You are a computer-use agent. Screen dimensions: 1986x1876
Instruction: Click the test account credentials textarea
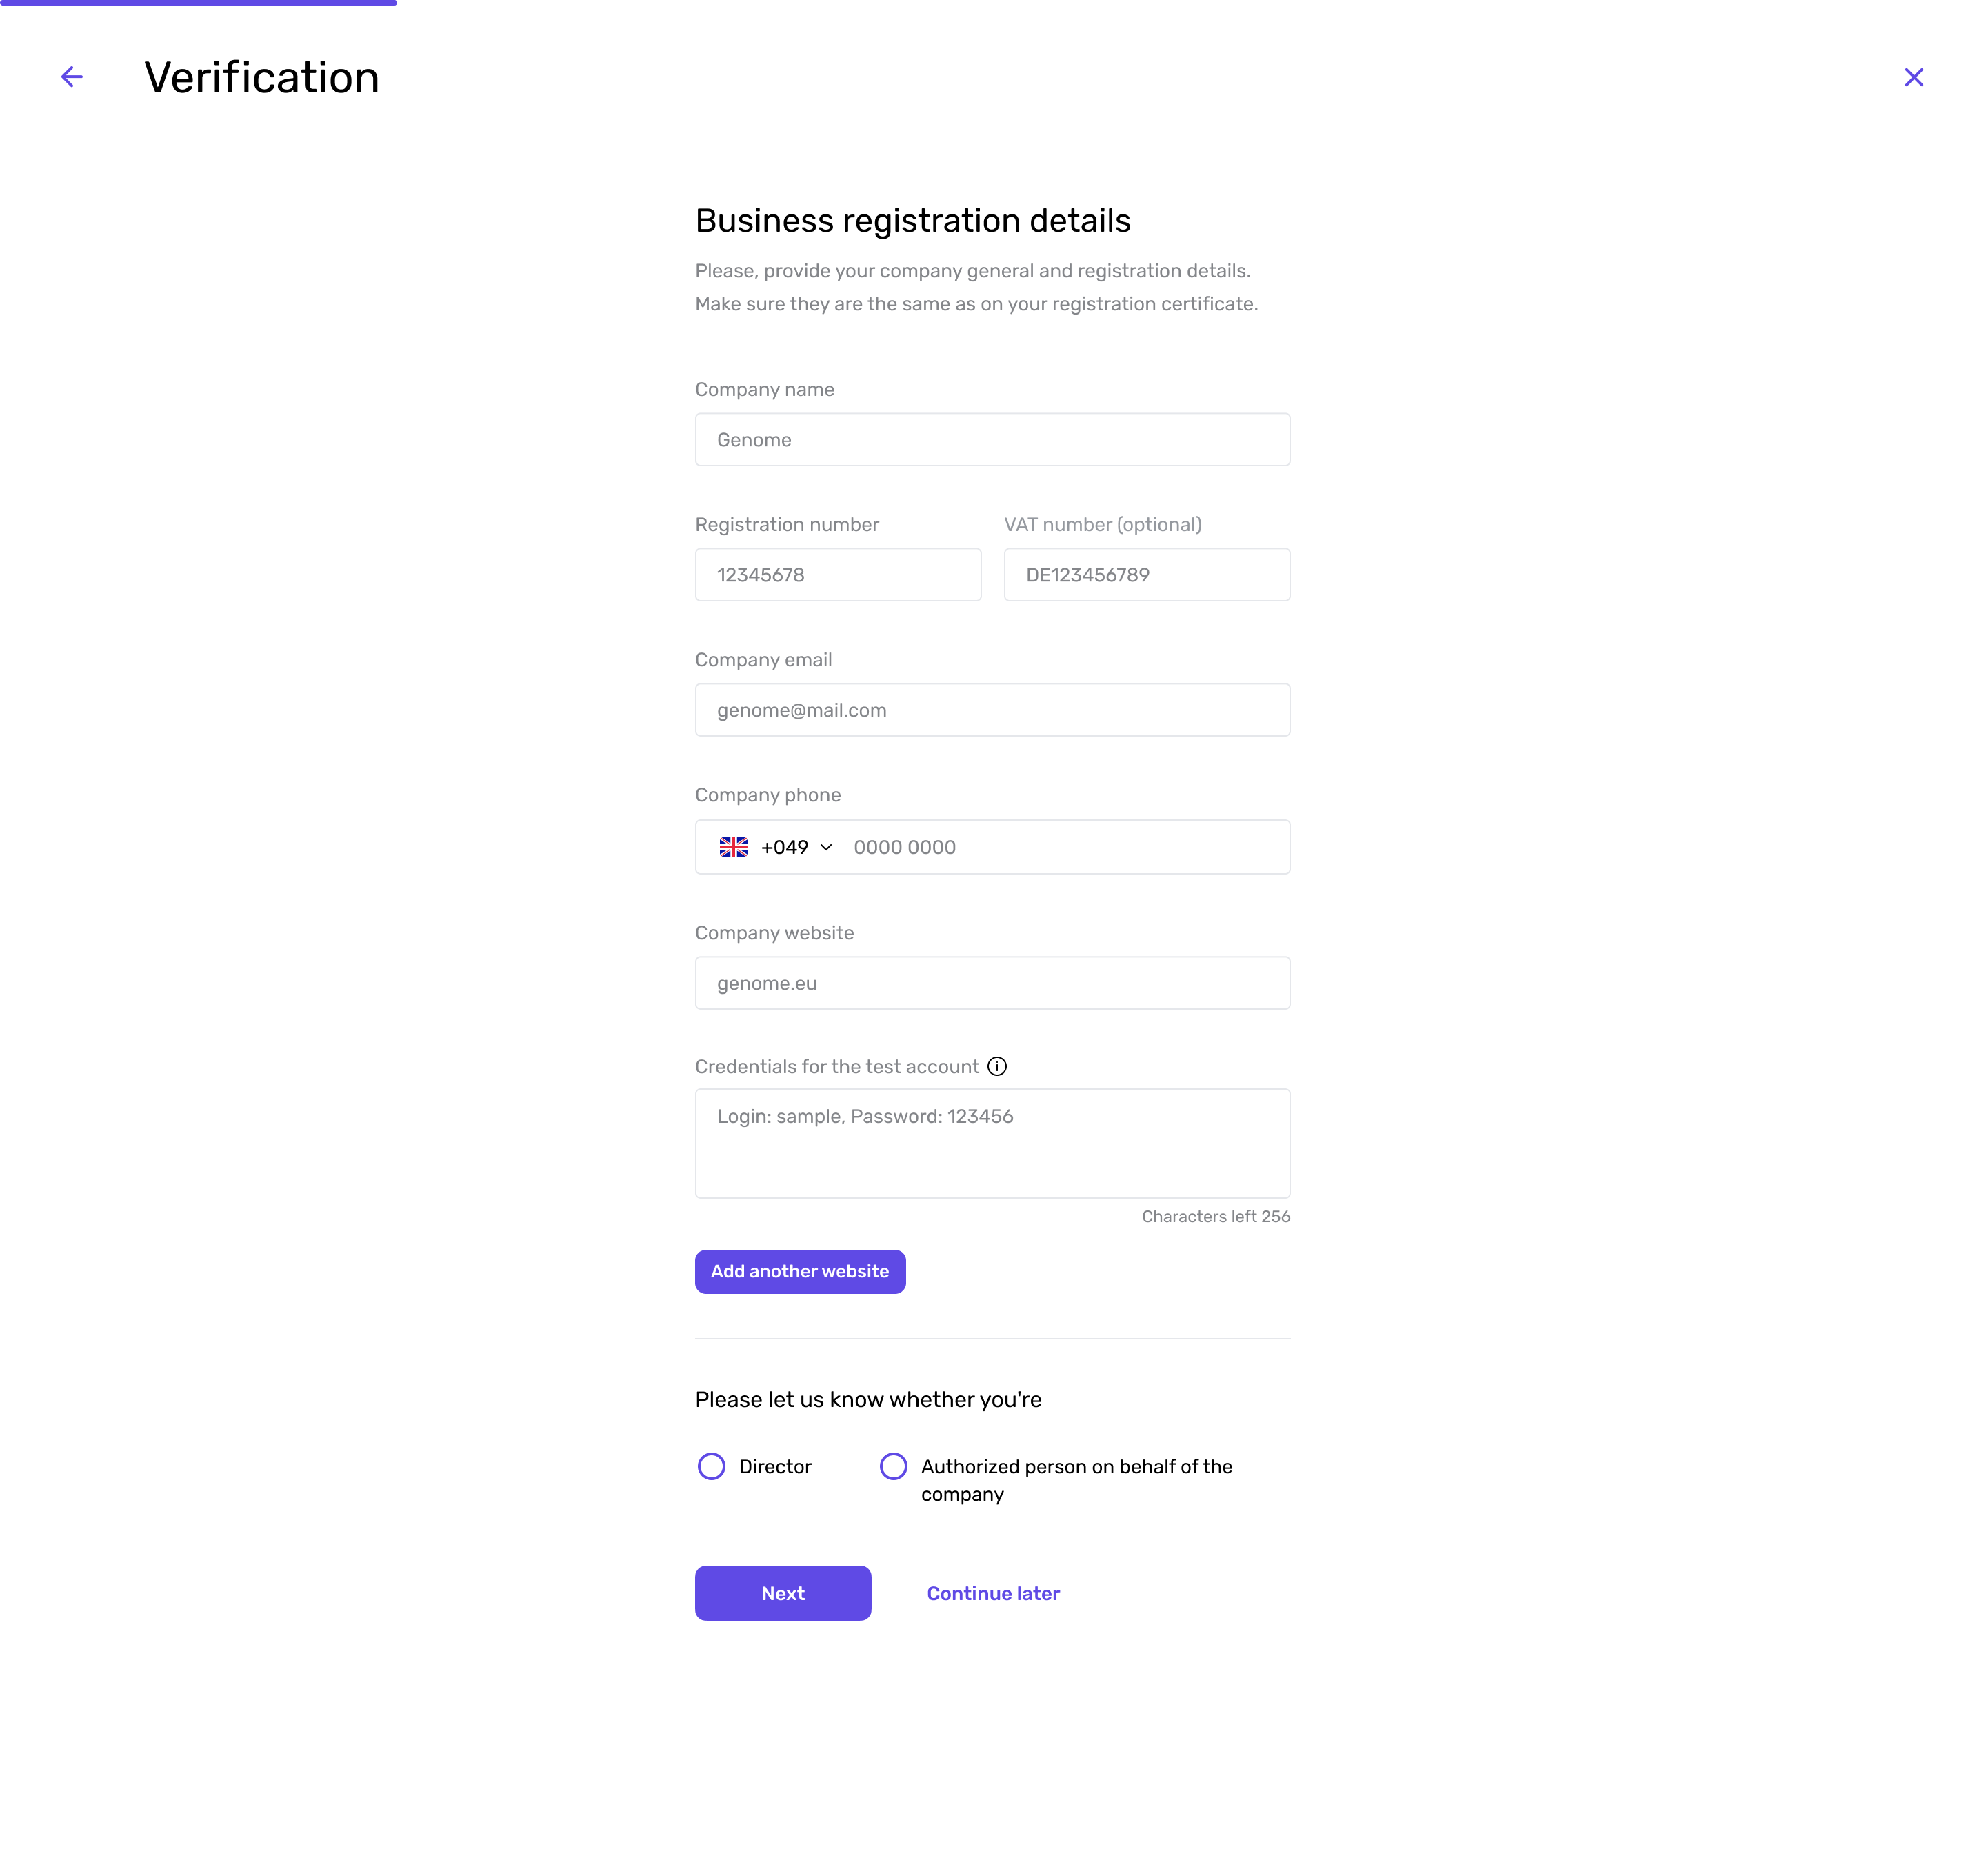point(992,1143)
